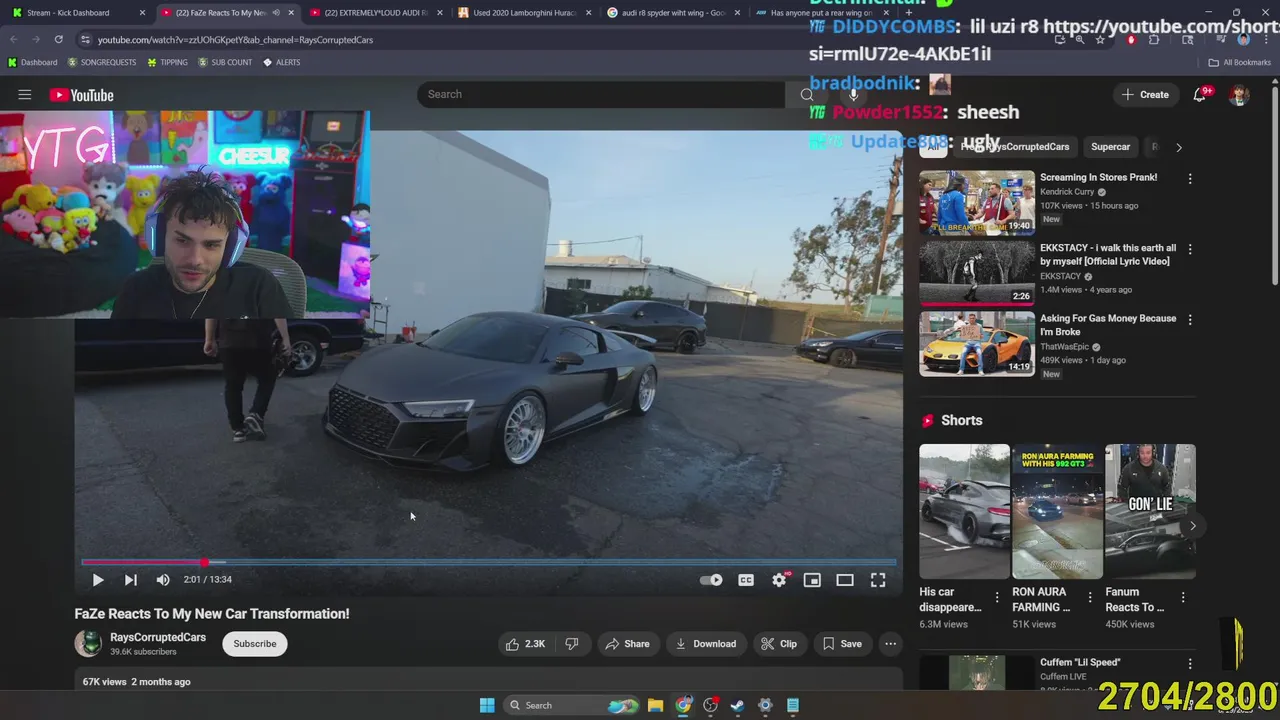Open Chrome from the taskbar
The width and height of the screenshot is (1280, 720).
coord(683,705)
